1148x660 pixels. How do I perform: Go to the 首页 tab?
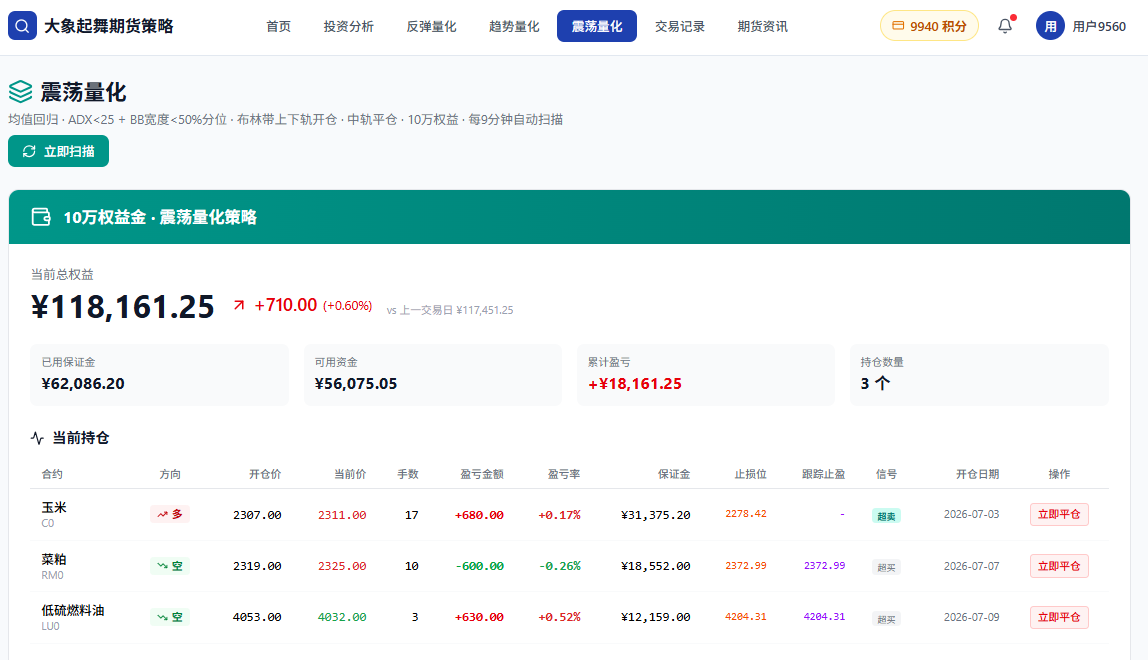pyautogui.click(x=278, y=26)
